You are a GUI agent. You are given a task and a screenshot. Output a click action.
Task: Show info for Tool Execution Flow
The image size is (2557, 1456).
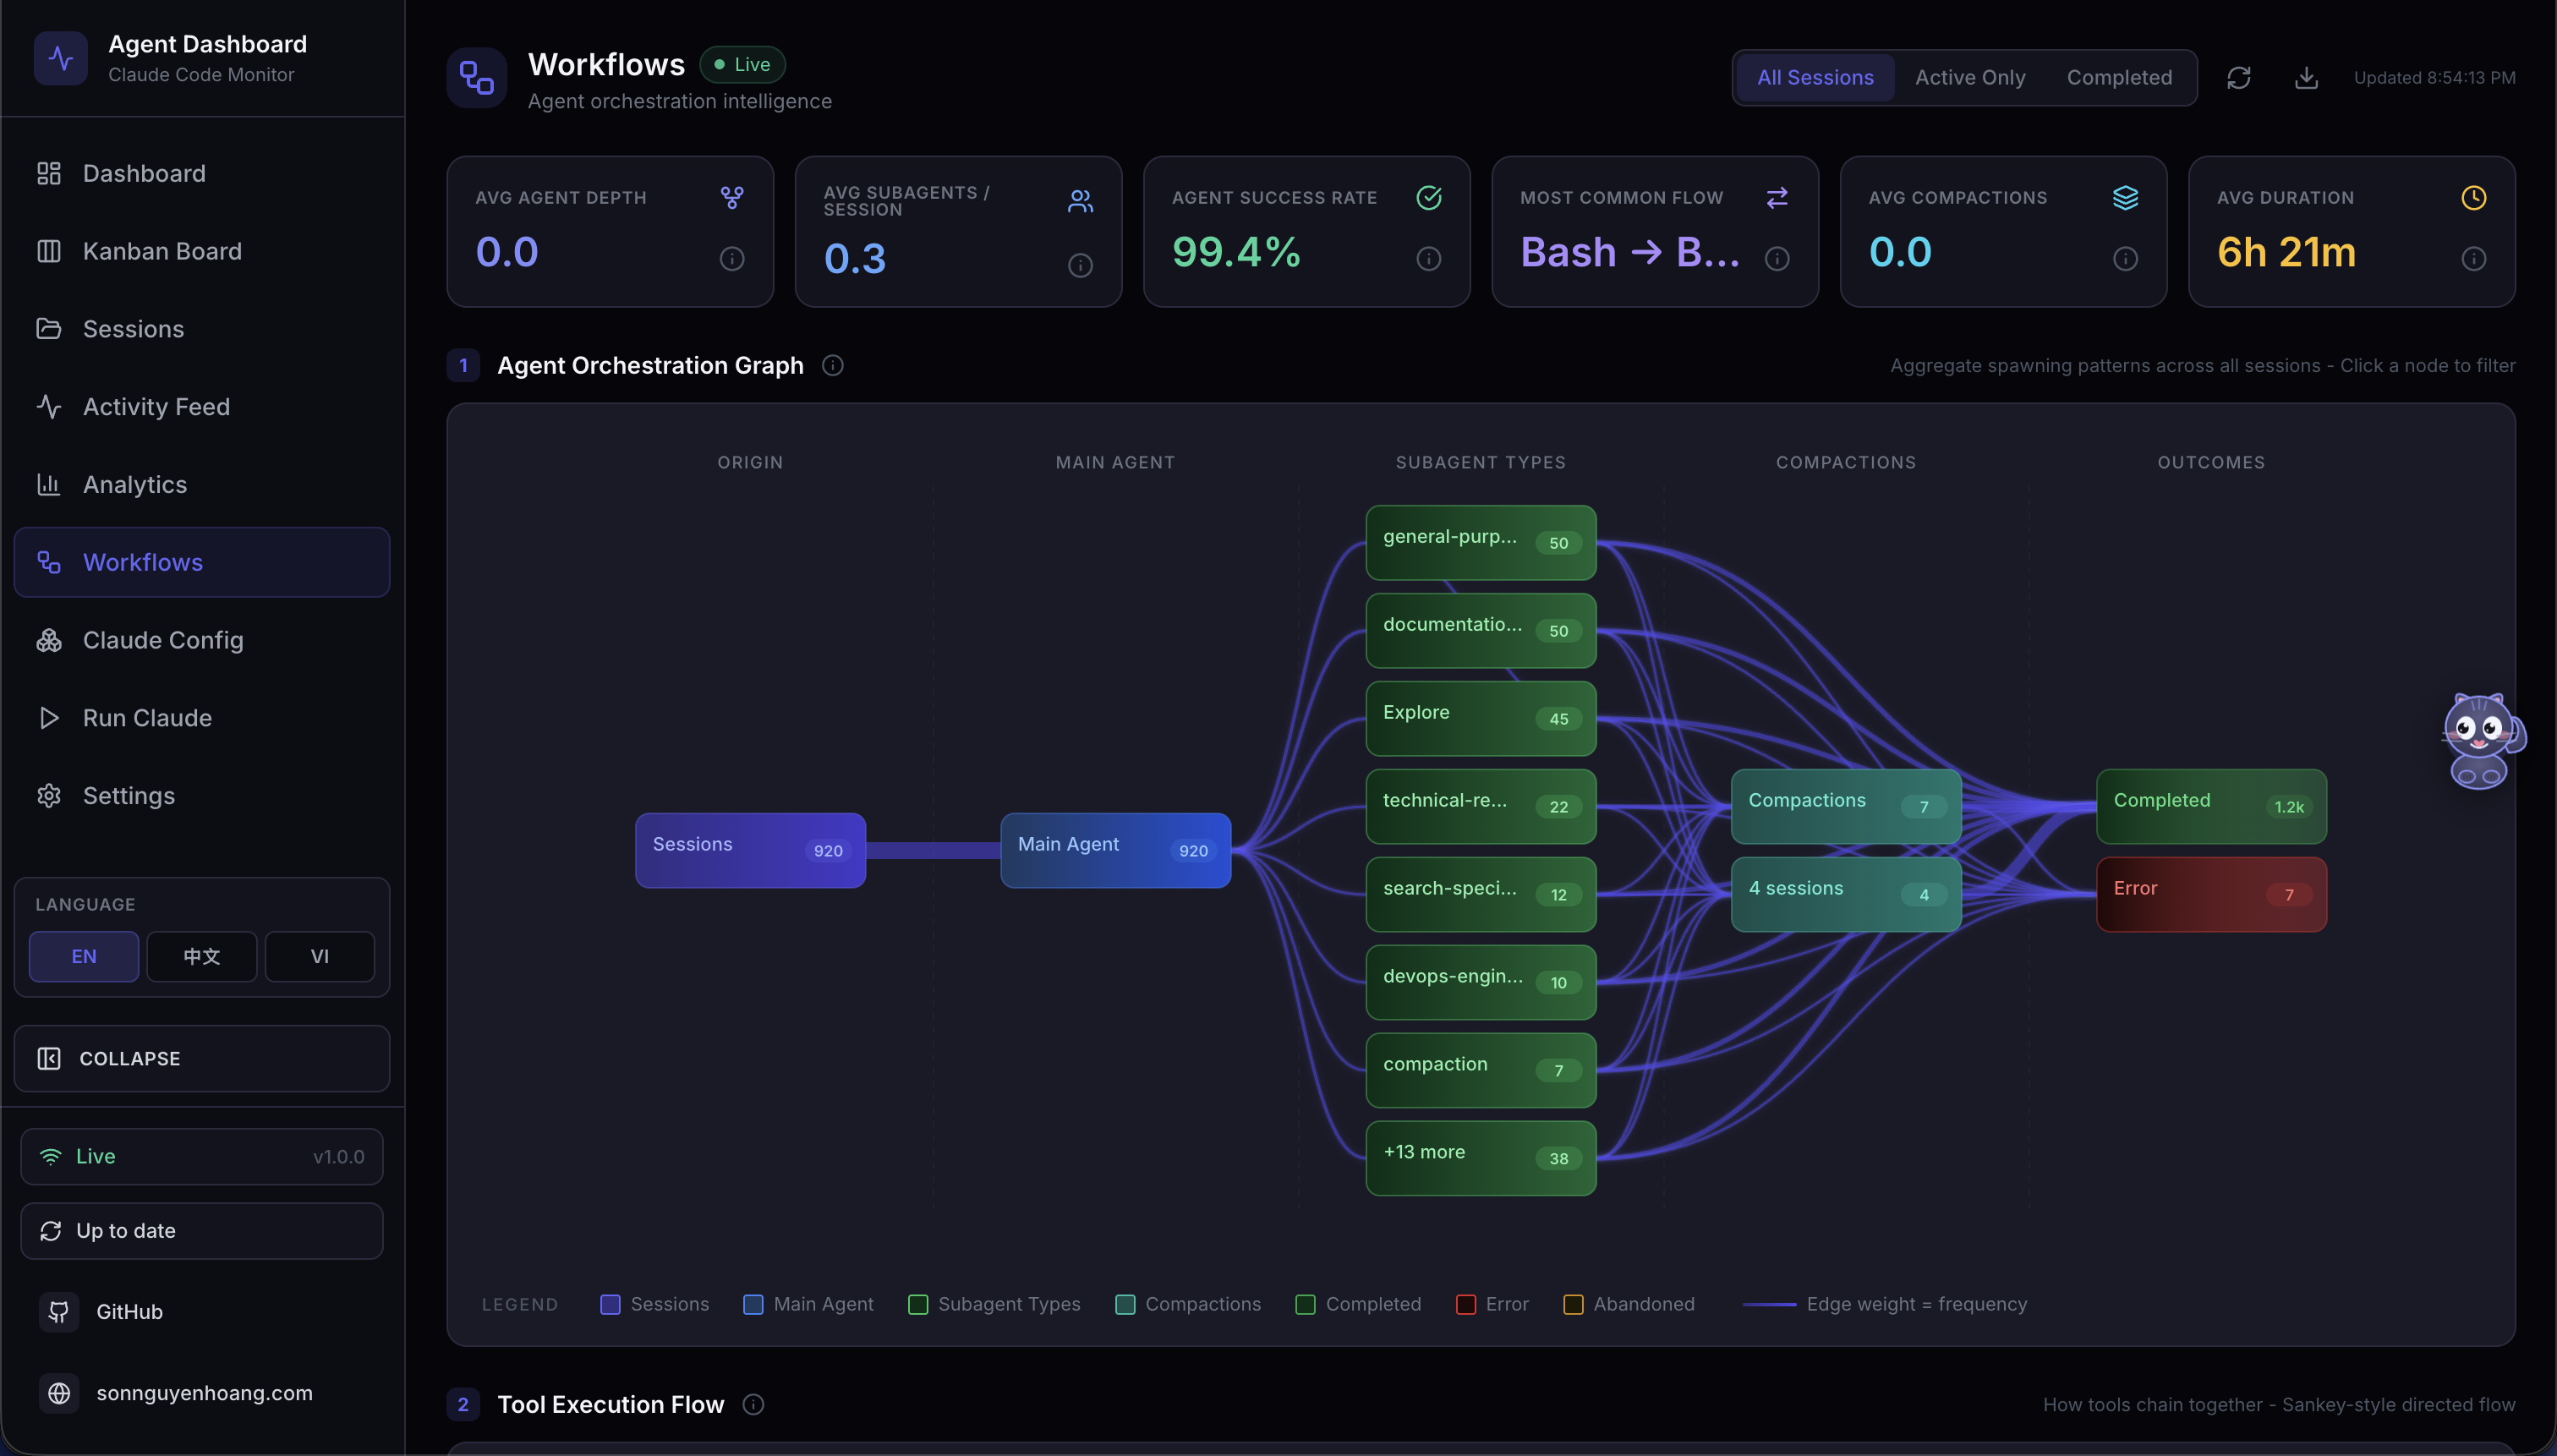[754, 1405]
